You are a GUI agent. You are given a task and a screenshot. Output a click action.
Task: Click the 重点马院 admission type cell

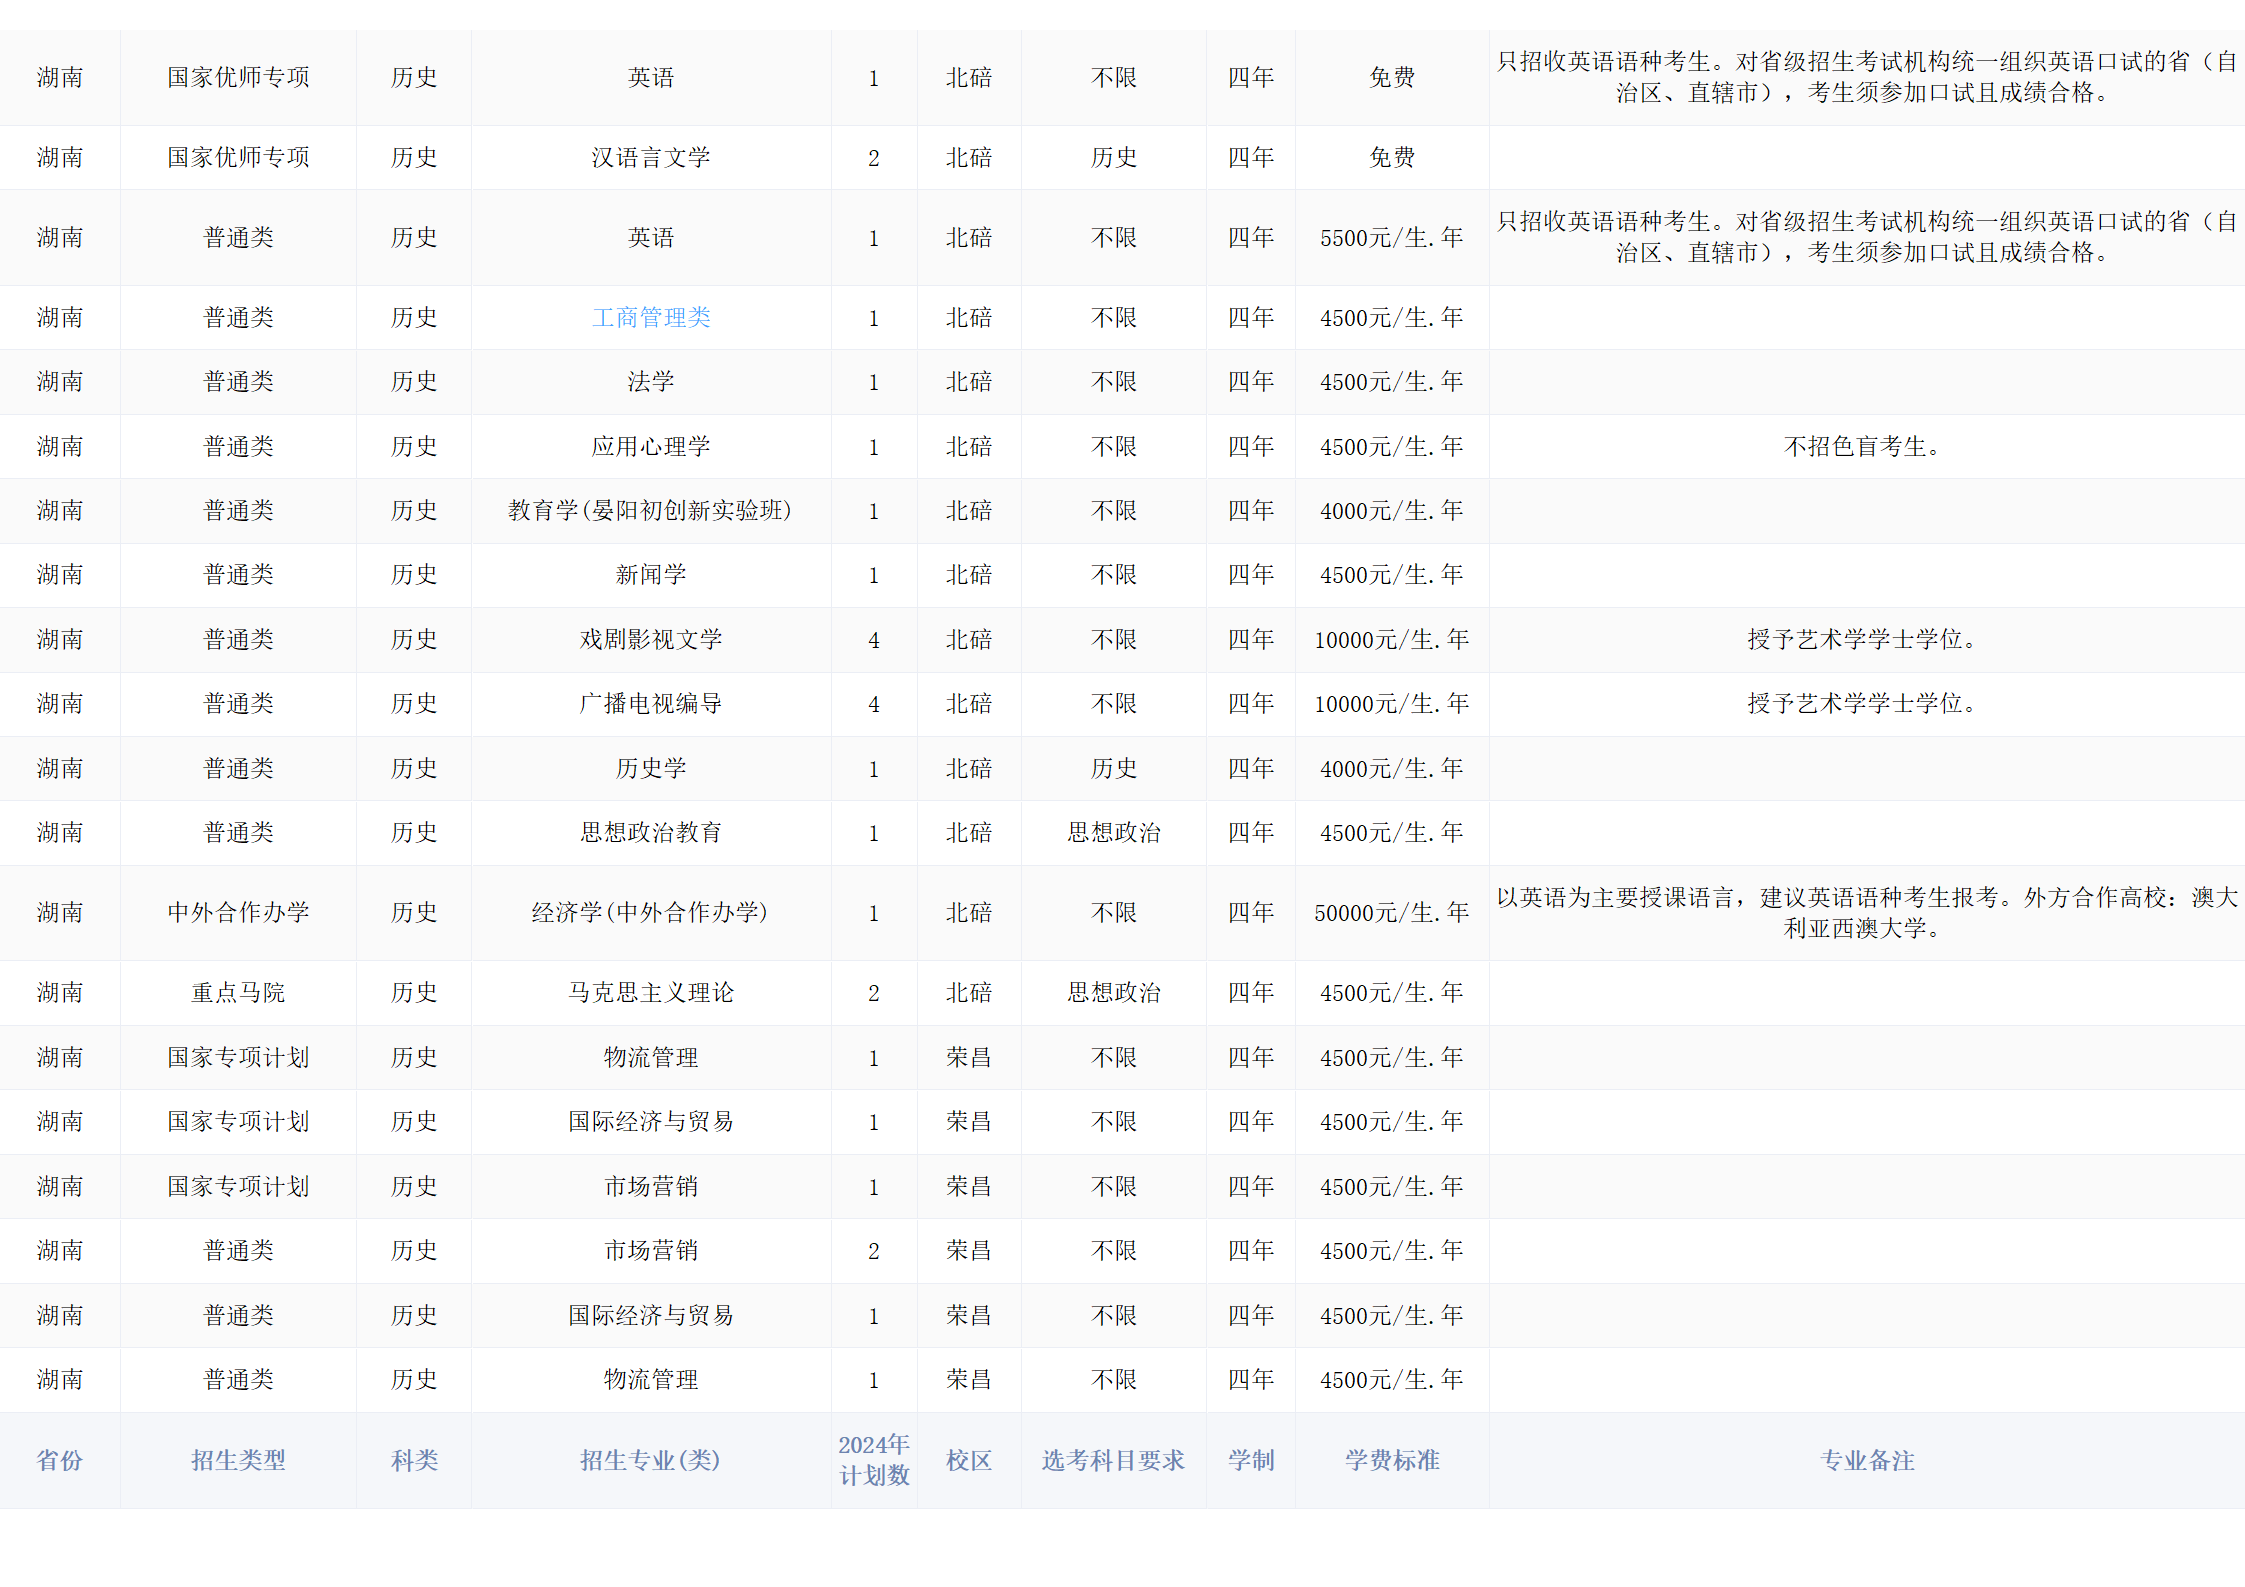pos(238,993)
